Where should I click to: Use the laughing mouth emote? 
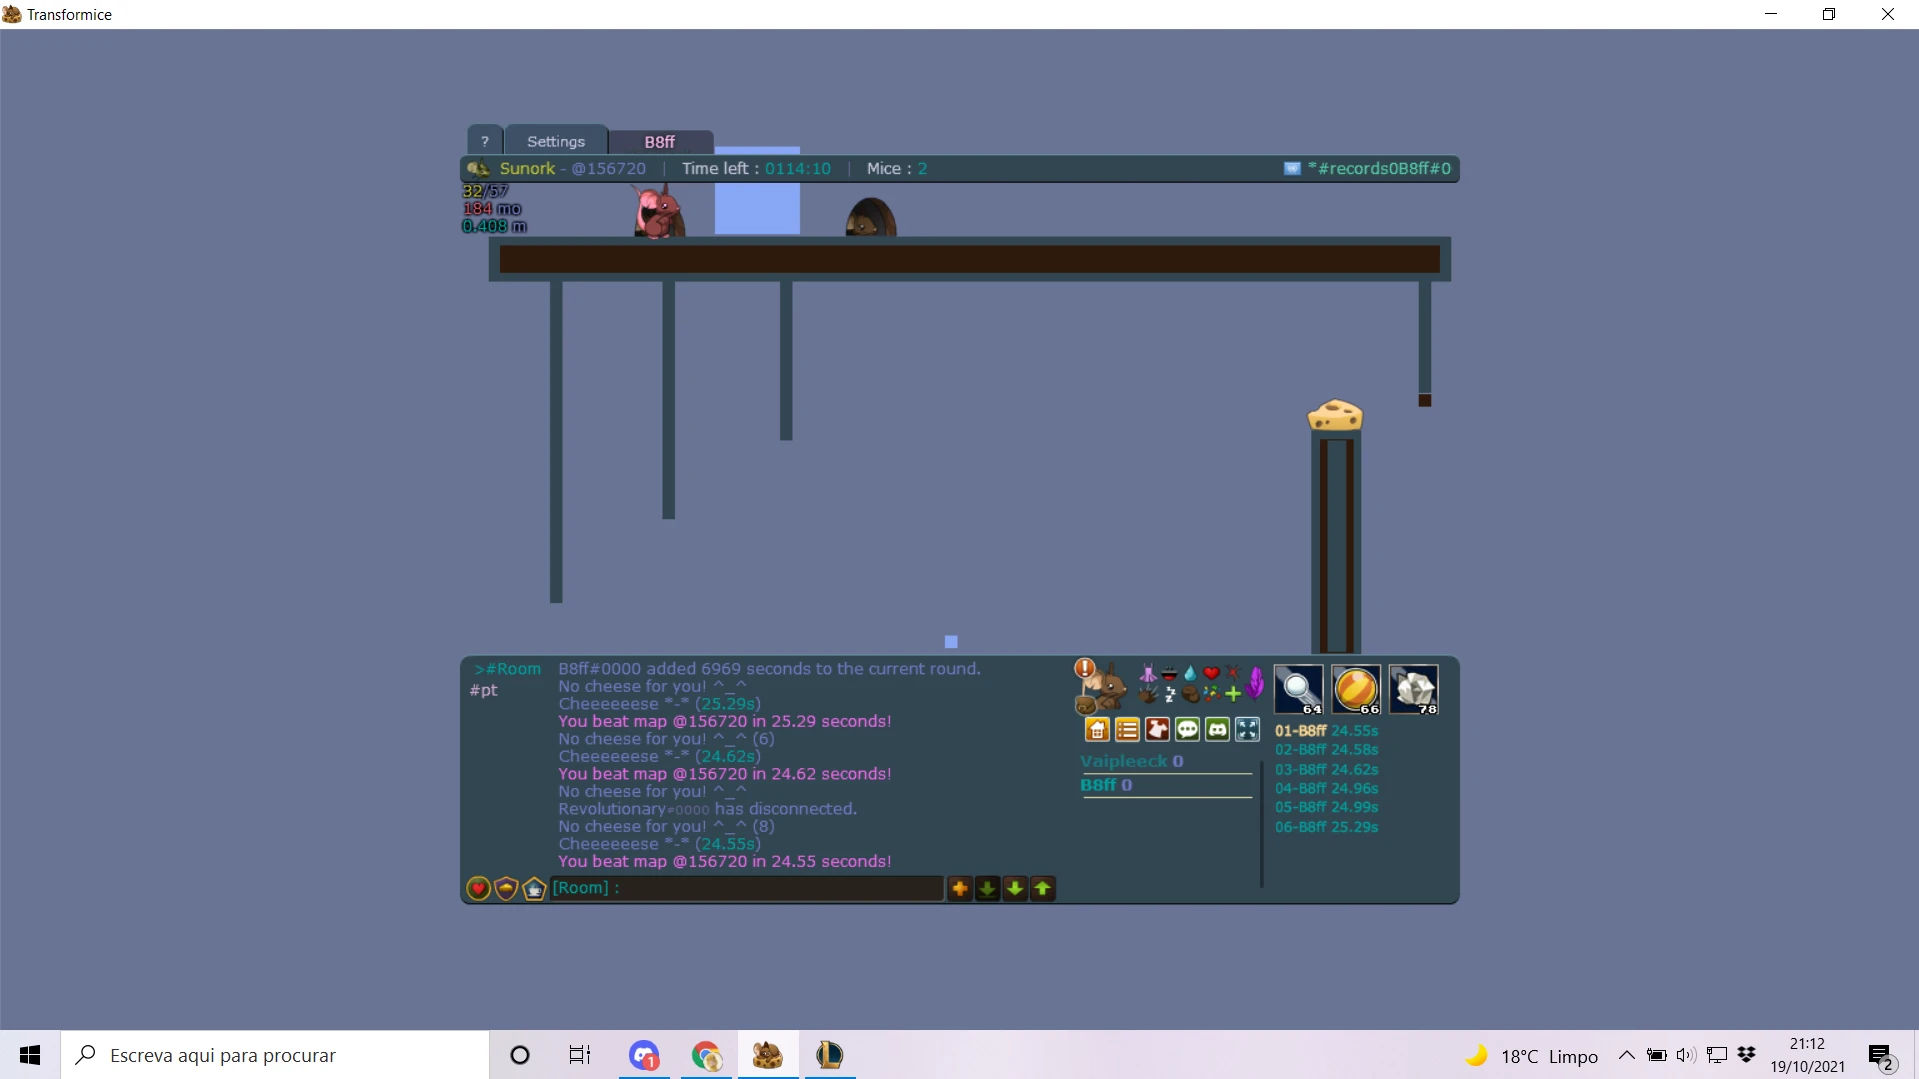click(1169, 674)
